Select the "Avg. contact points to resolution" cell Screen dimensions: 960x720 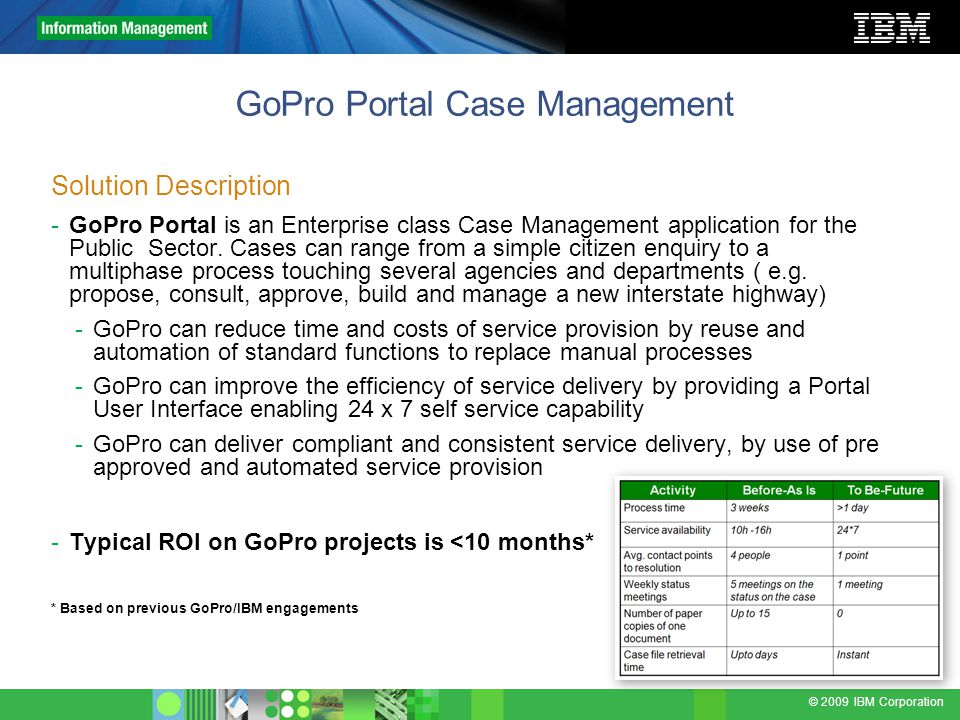[x=673, y=561]
